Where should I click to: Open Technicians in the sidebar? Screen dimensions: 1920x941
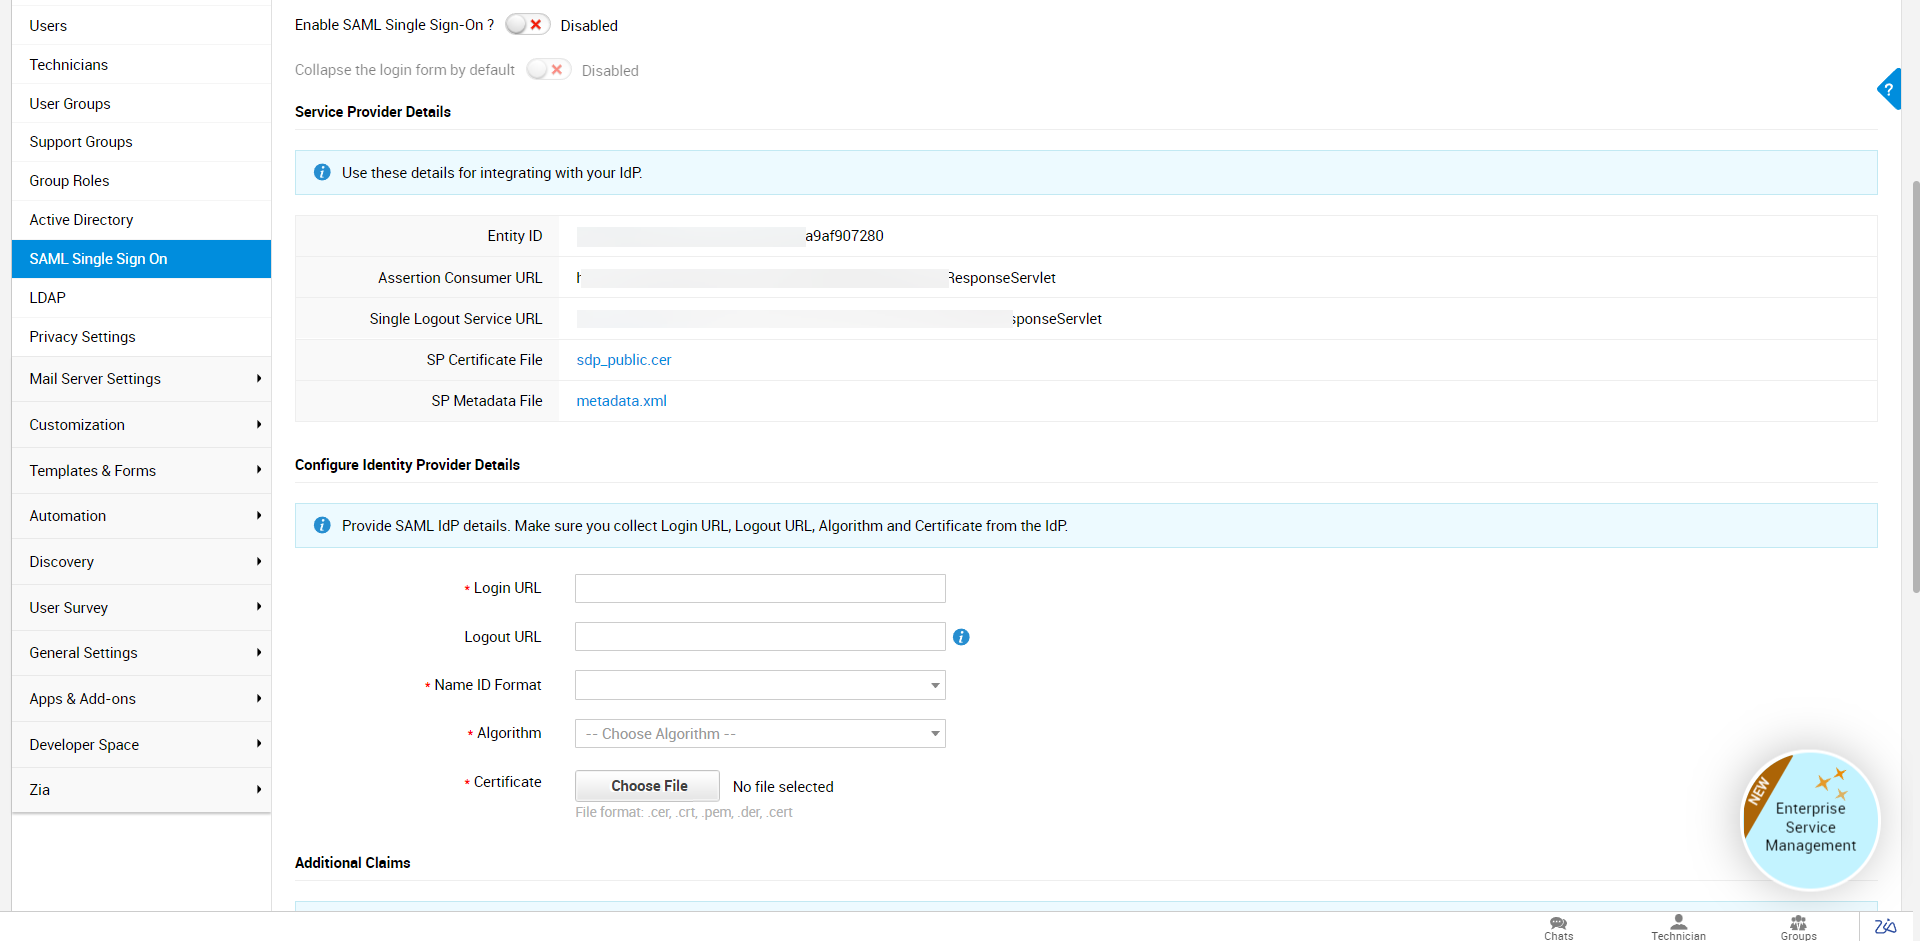click(141, 65)
